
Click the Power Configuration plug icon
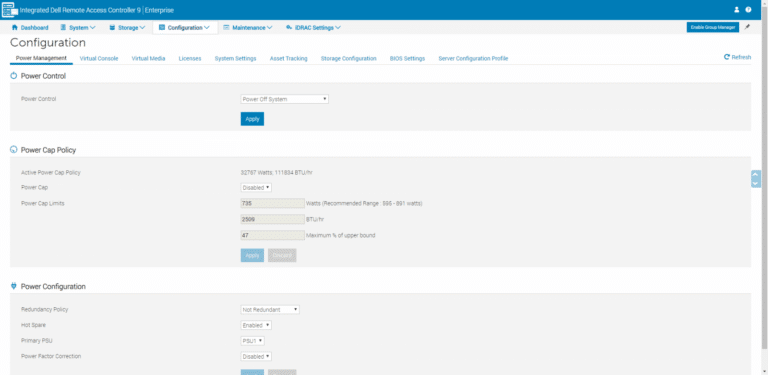(14, 286)
